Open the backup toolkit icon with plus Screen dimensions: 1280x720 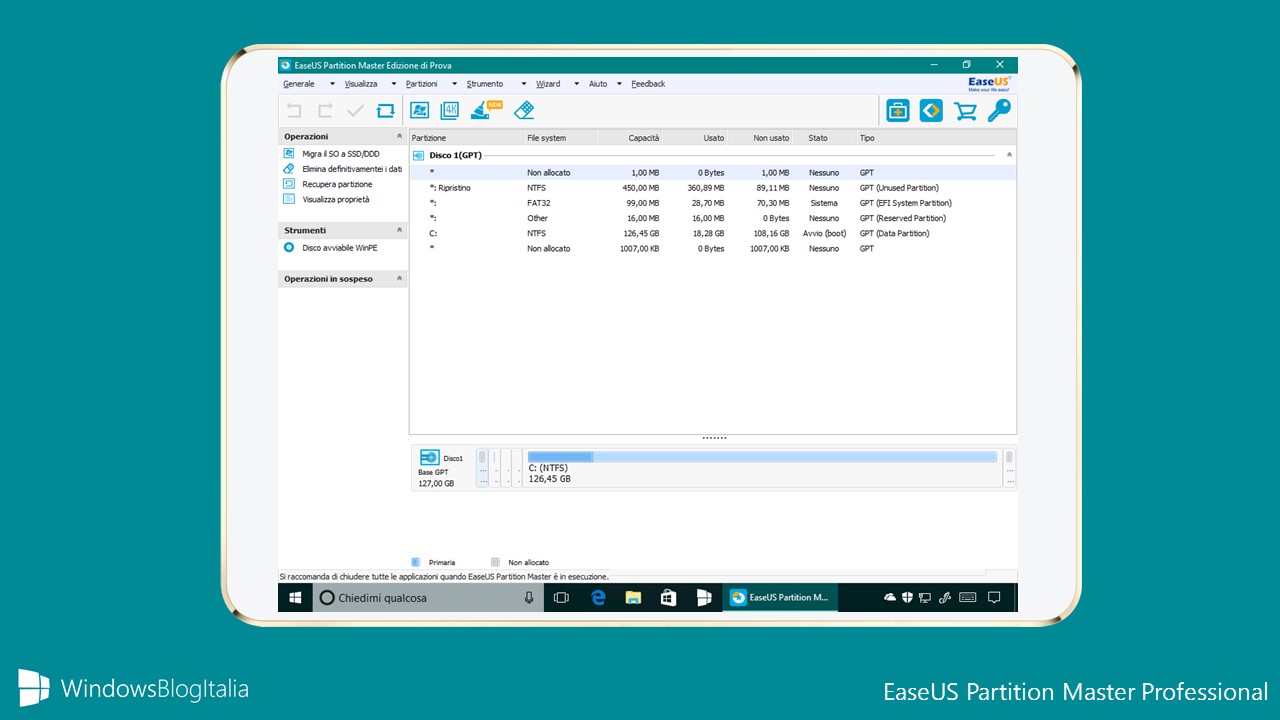(898, 110)
